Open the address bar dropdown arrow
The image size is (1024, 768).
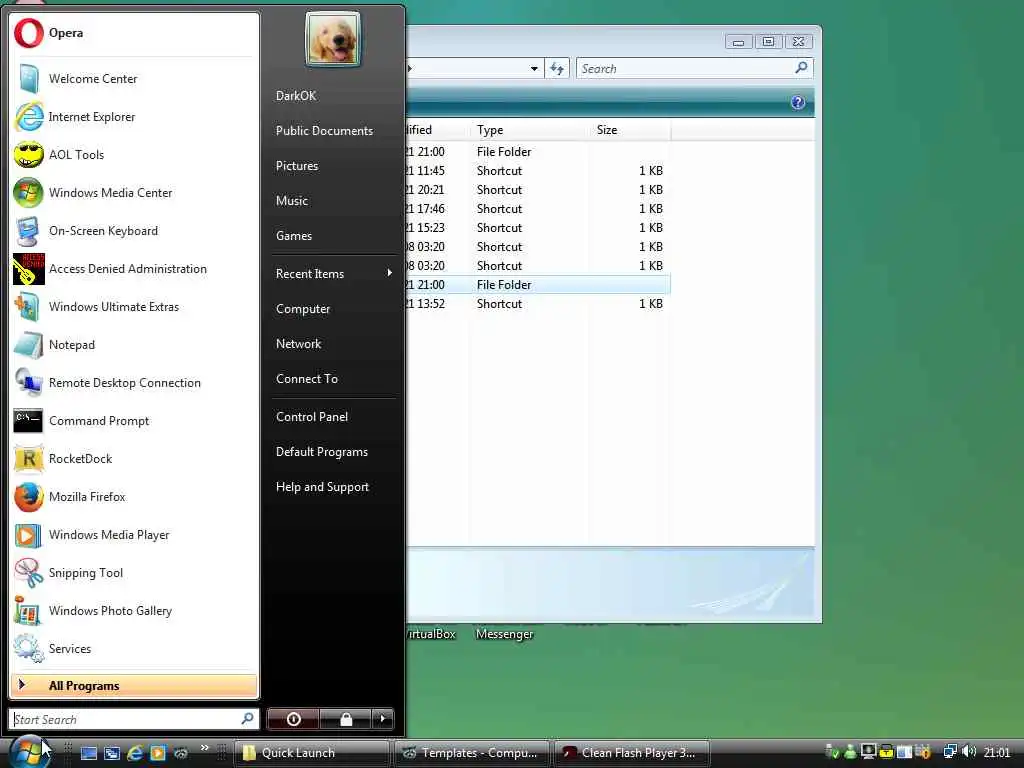pyautogui.click(x=534, y=69)
